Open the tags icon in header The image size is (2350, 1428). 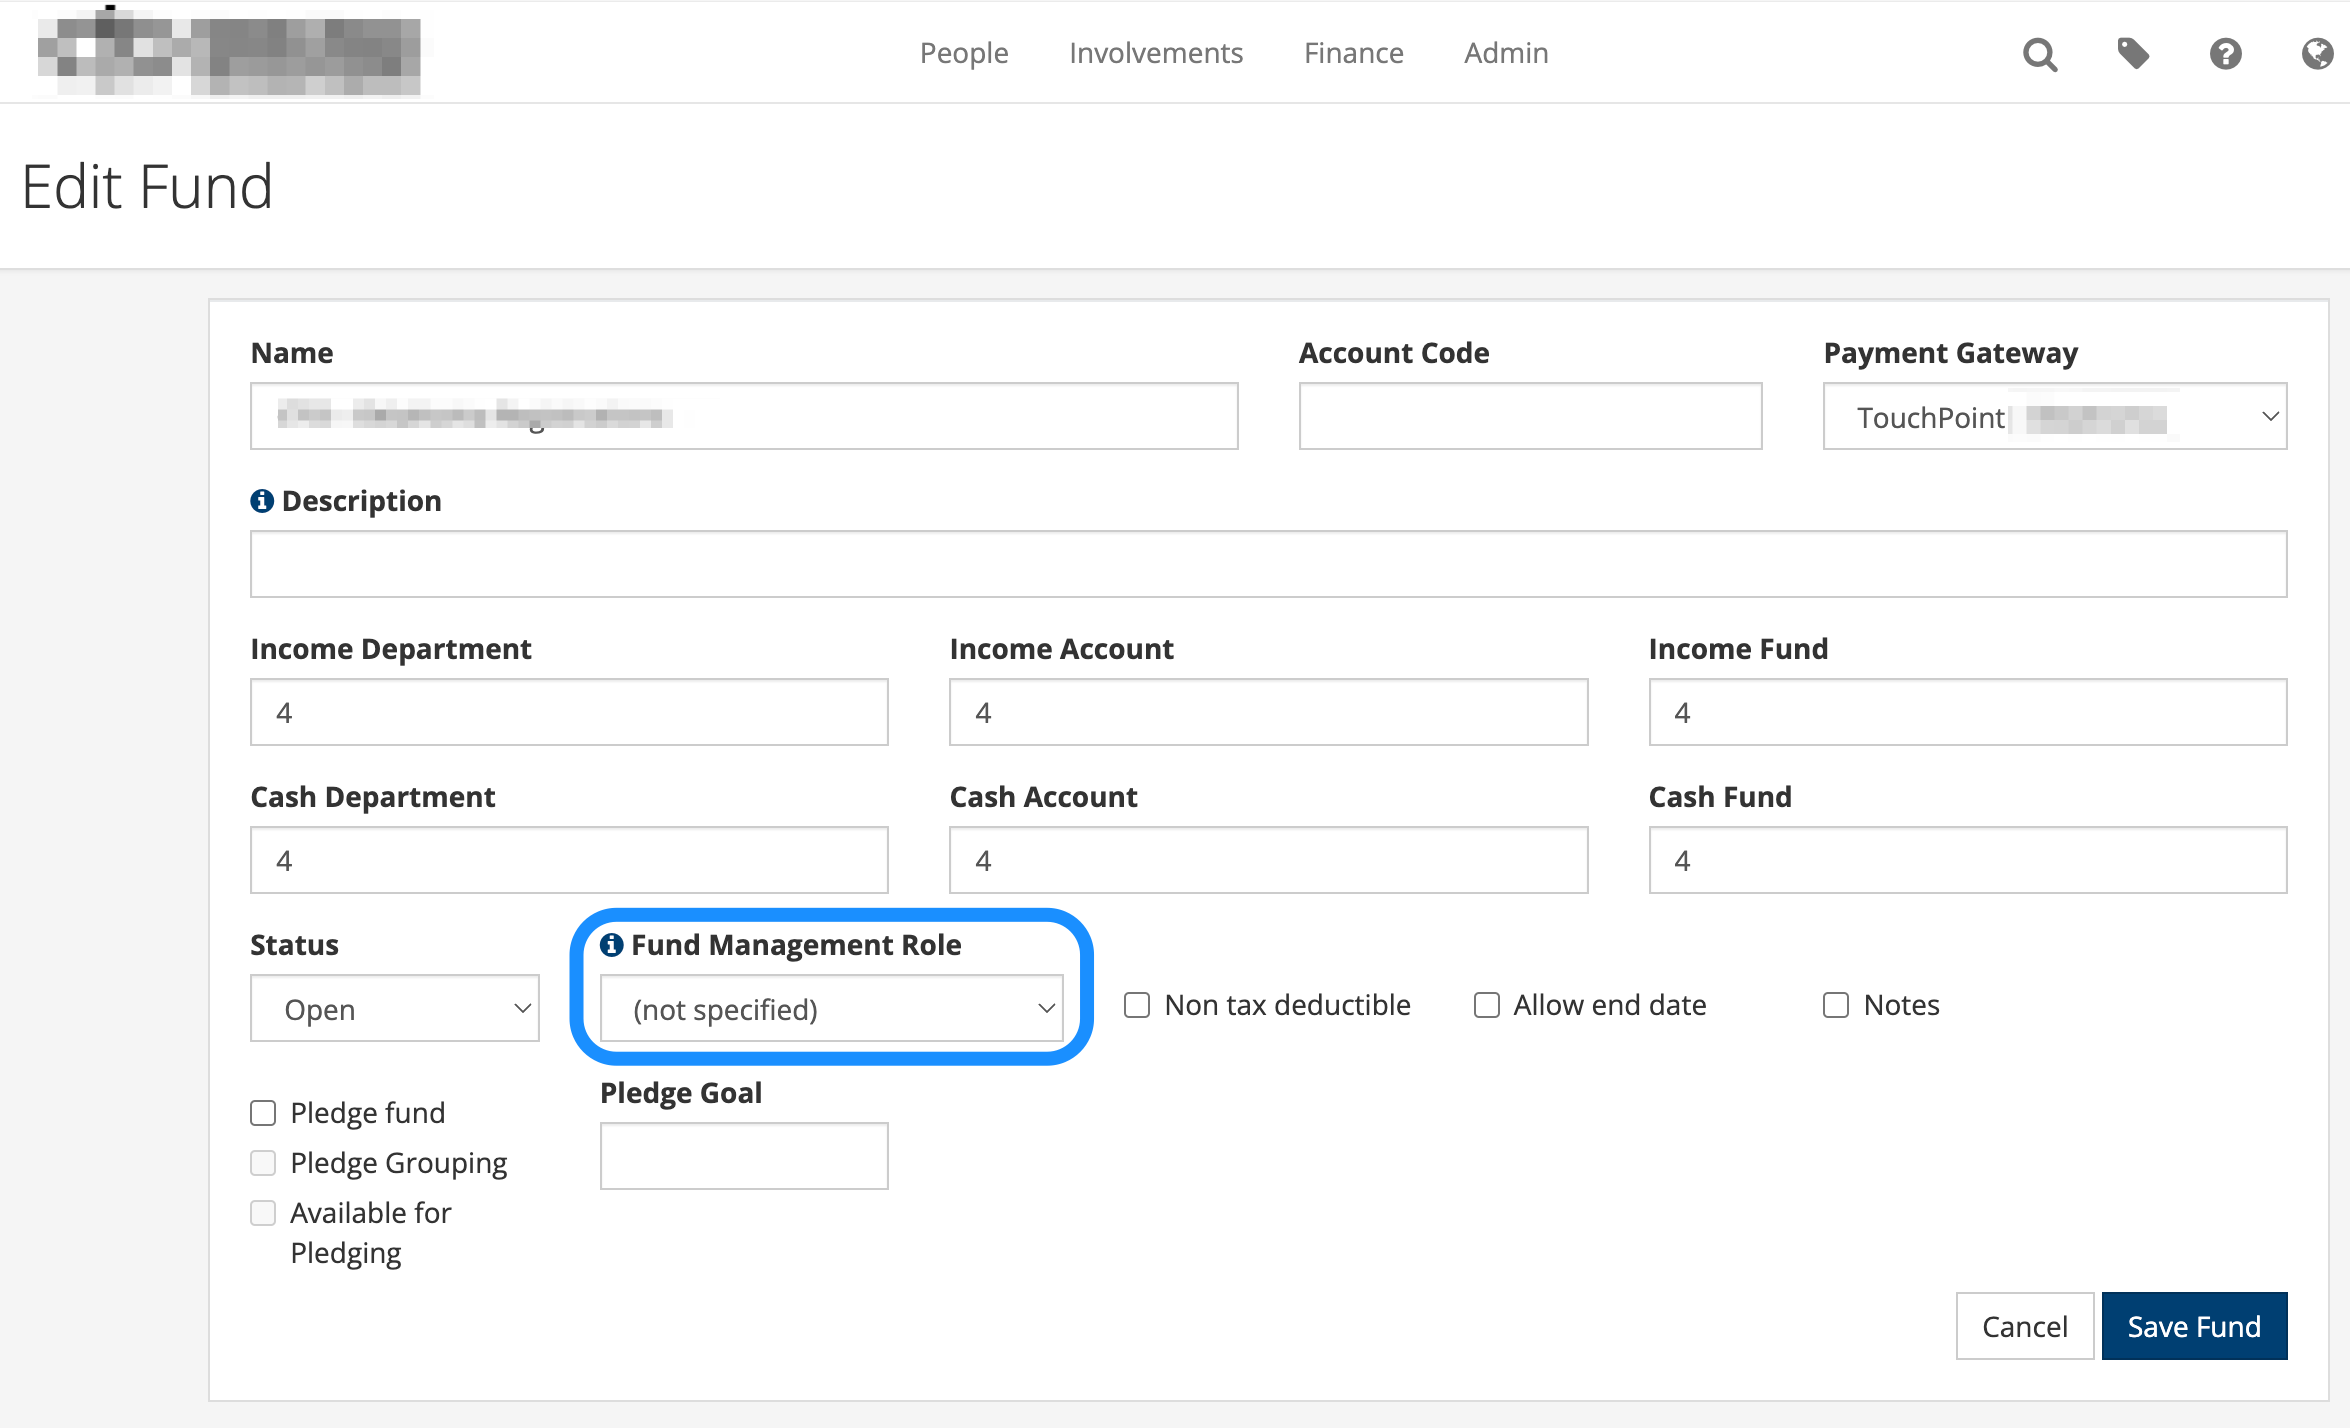coord(2133,54)
